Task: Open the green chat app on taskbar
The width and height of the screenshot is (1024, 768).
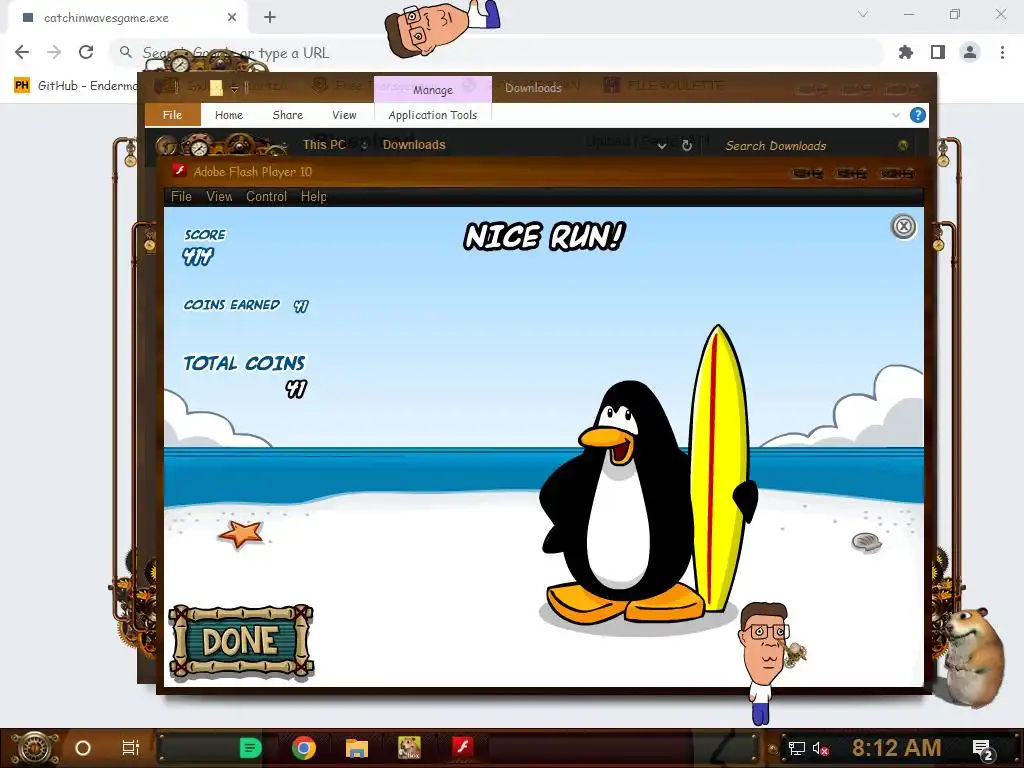Action: (250, 748)
